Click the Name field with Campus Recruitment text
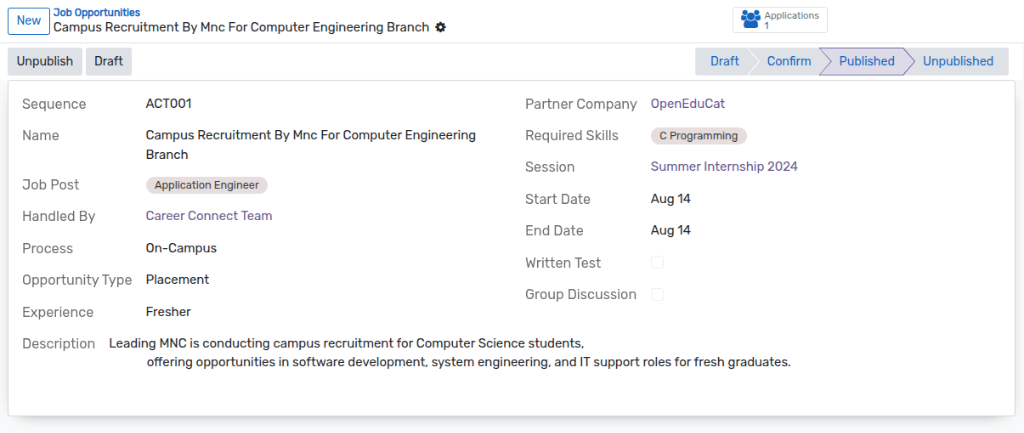 (311, 145)
